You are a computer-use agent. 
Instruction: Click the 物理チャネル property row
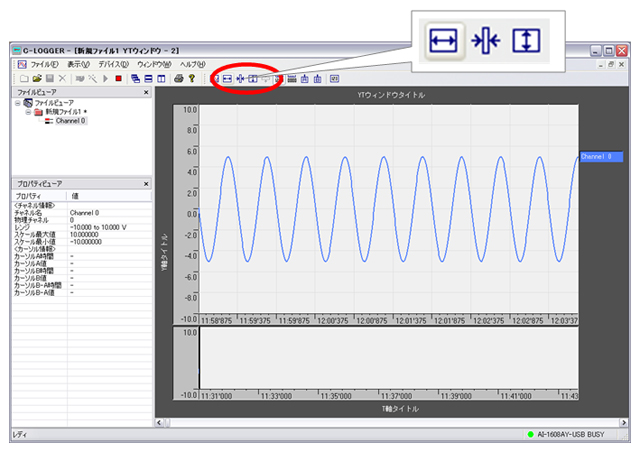coord(82,220)
